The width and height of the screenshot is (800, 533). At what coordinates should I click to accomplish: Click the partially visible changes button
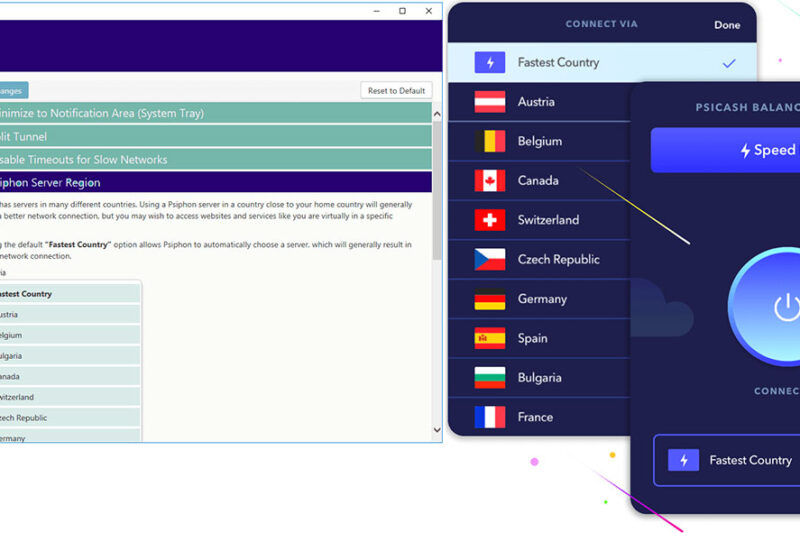click(x=14, y=91)
